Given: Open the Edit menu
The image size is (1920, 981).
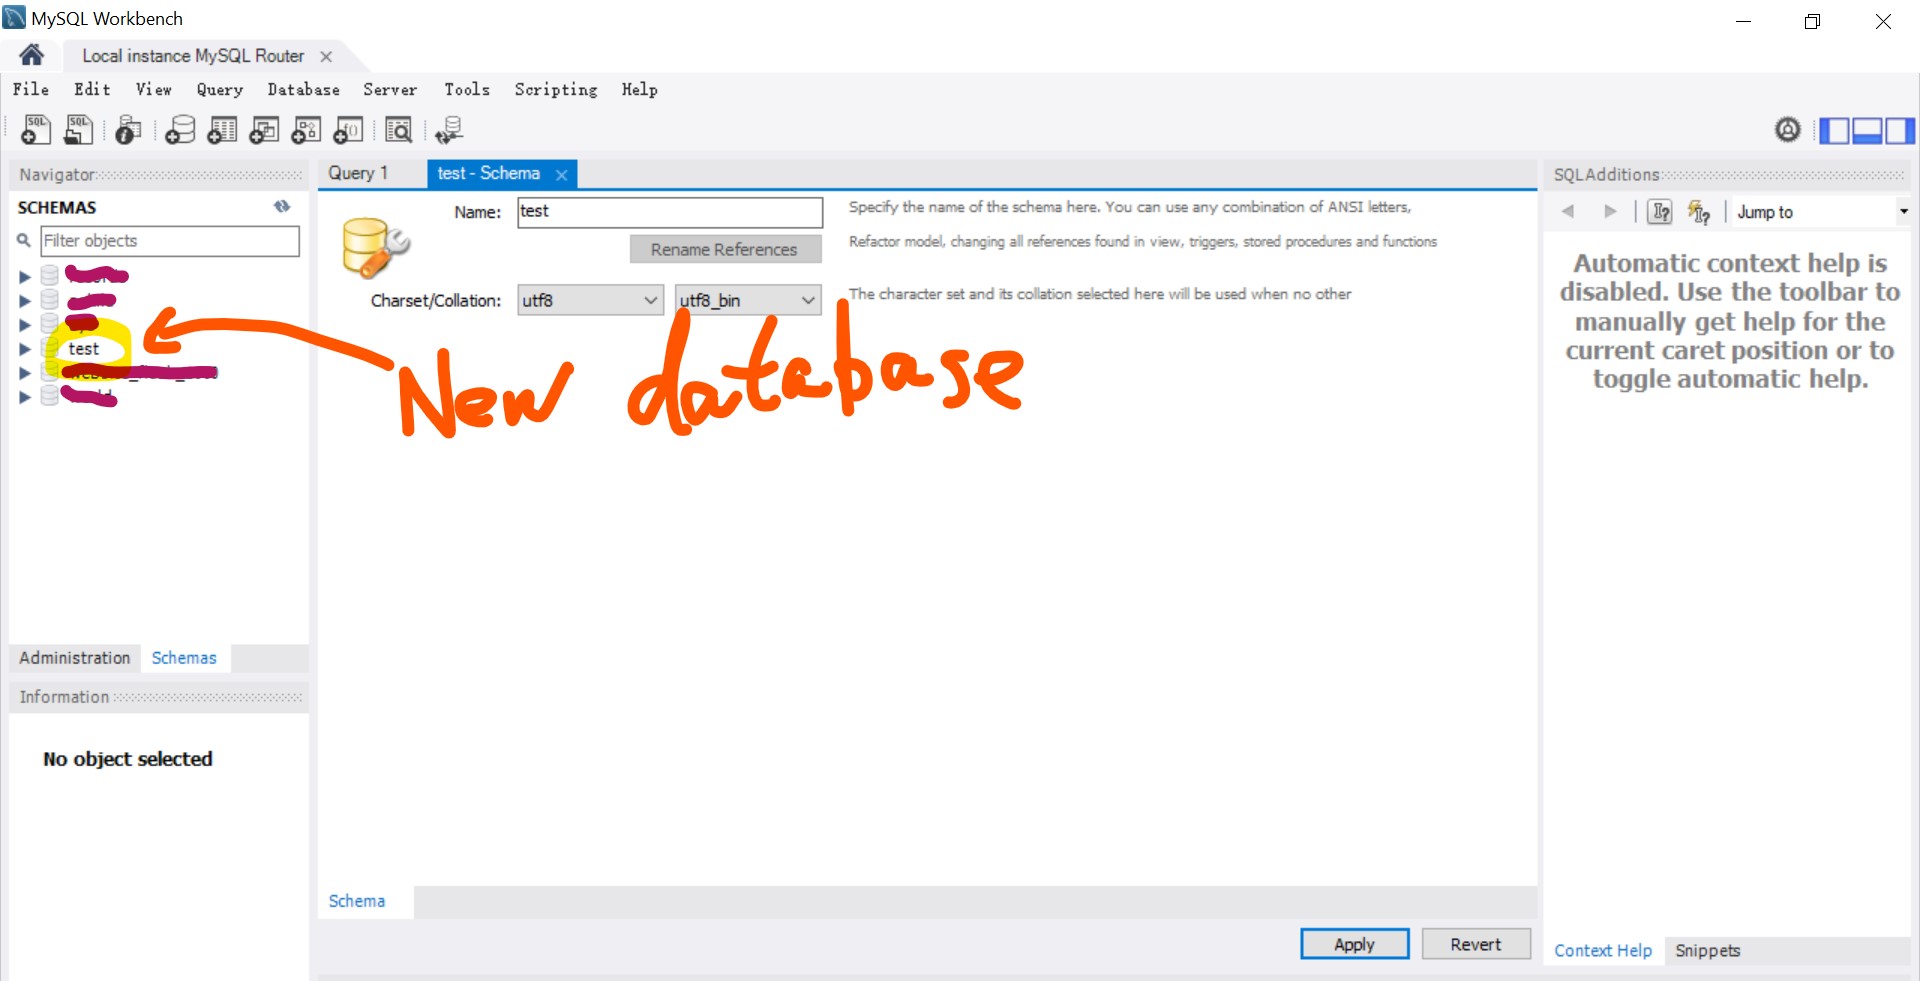Looking at the screenshot, I should [92, 89].
